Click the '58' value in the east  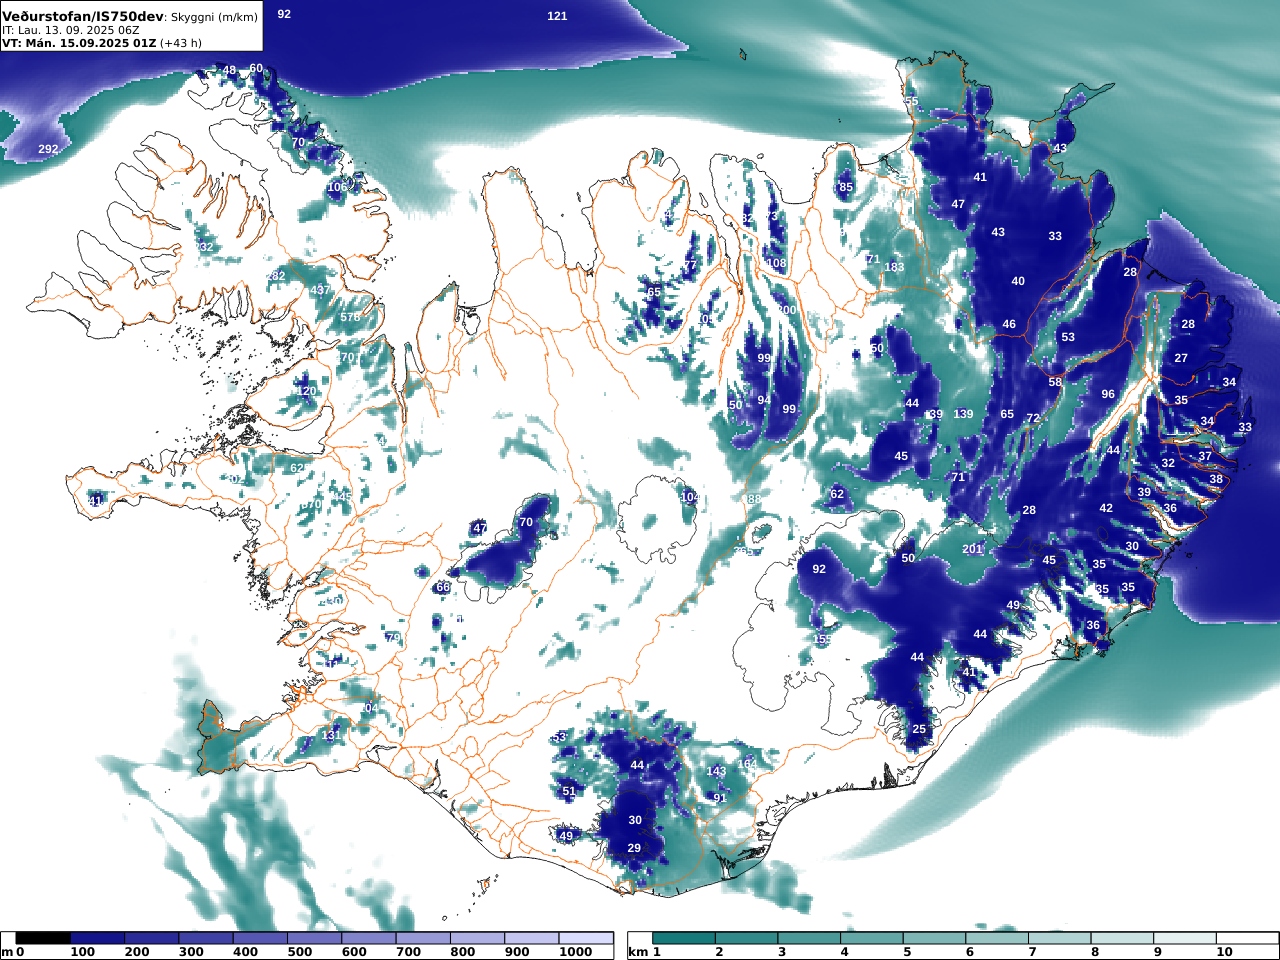pos(1055,382)
